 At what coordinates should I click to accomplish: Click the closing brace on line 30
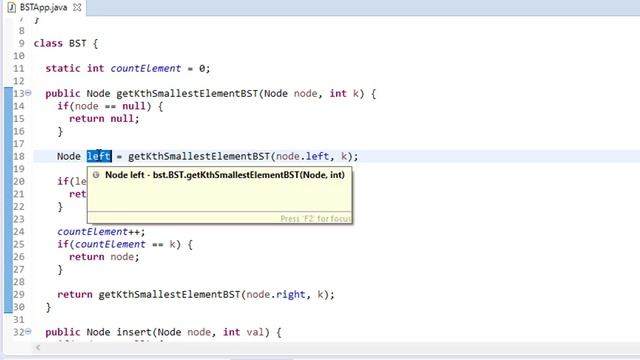click(48, 307)
